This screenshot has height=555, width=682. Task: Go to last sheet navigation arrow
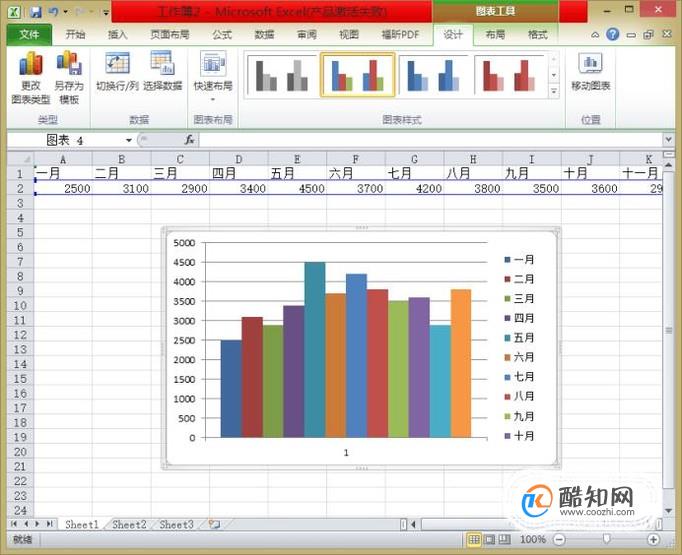click(x=49, y=524)
